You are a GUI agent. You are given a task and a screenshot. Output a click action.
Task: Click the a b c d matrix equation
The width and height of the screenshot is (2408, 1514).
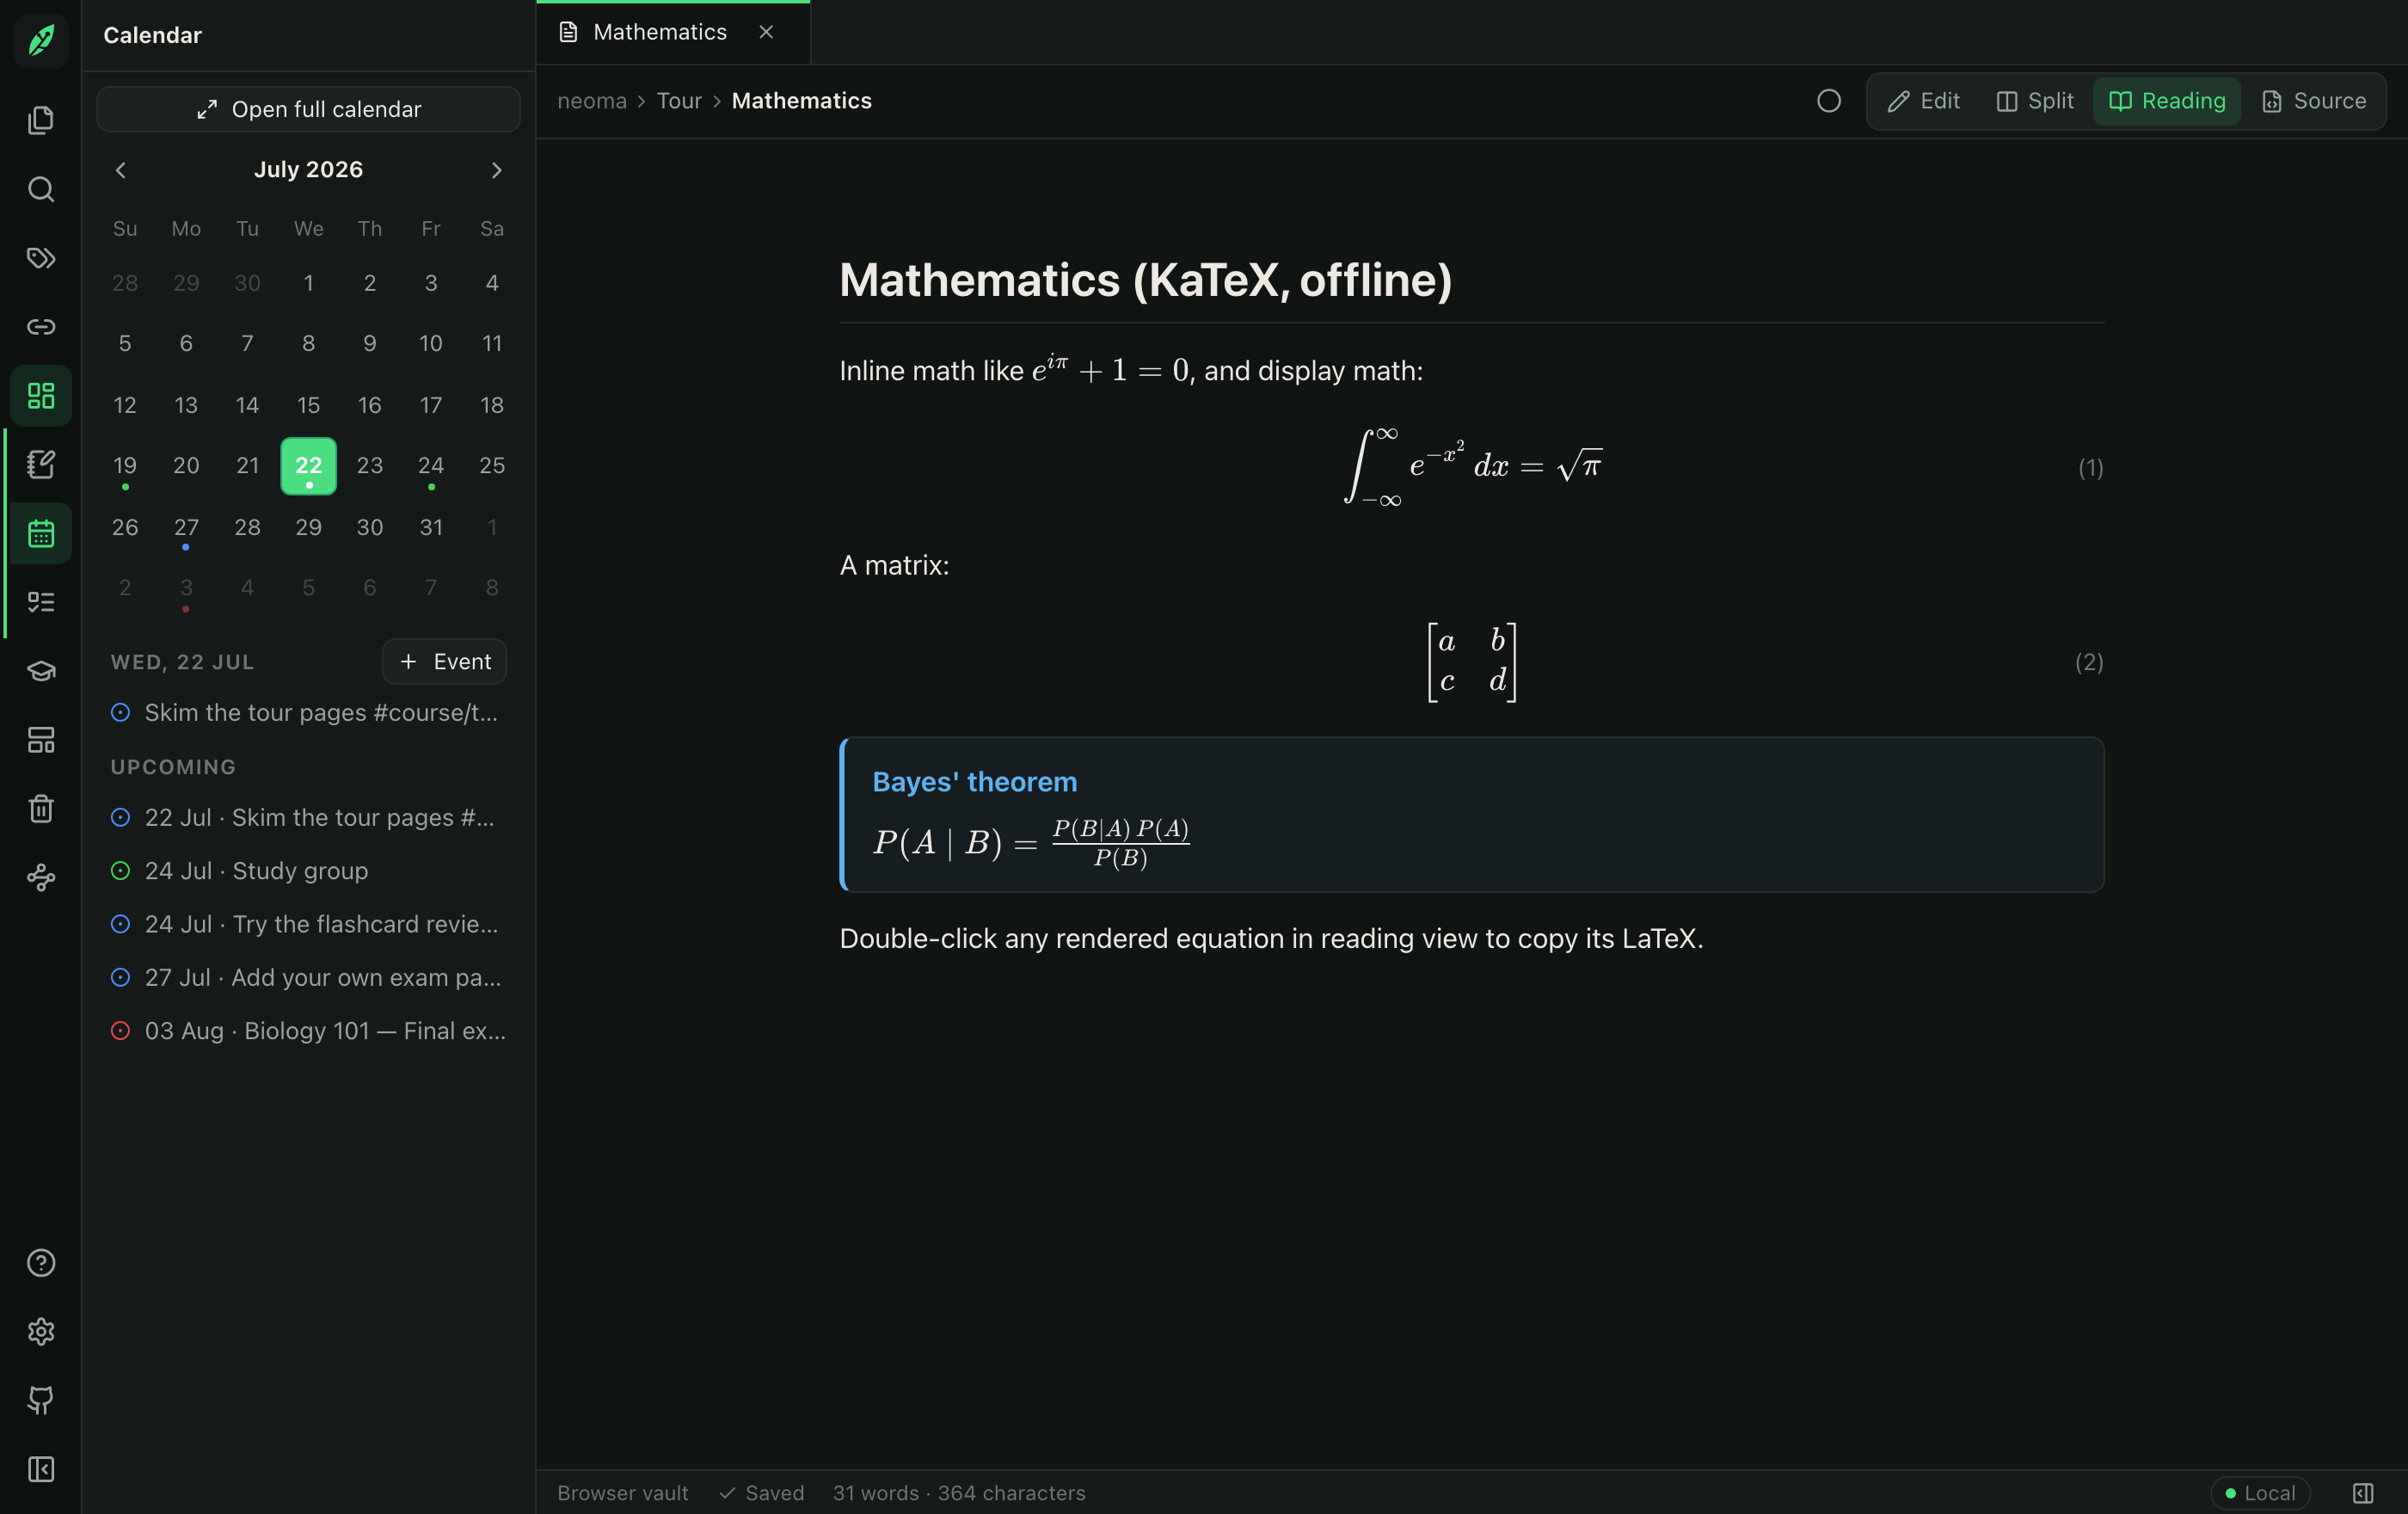1472,662
